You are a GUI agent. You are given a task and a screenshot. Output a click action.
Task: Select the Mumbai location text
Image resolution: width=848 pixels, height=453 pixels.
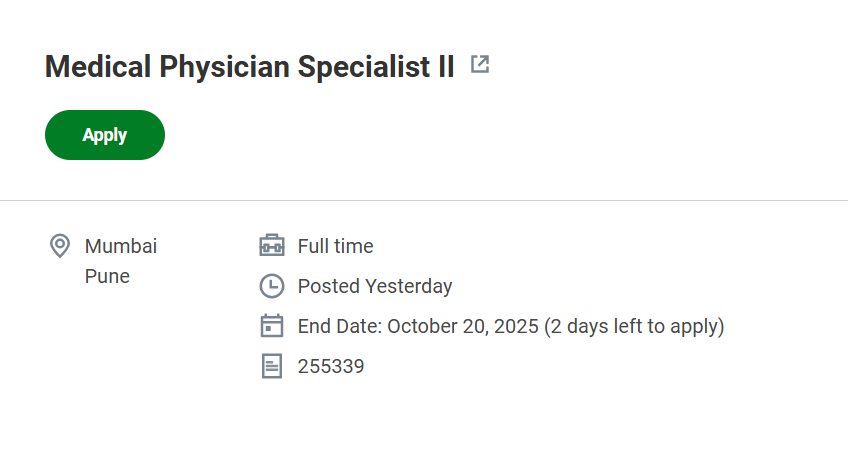(121, 246)
